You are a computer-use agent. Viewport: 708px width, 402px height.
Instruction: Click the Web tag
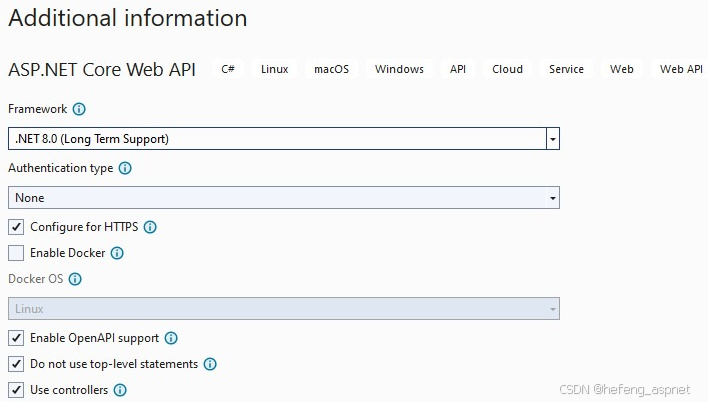click(622, 69)
